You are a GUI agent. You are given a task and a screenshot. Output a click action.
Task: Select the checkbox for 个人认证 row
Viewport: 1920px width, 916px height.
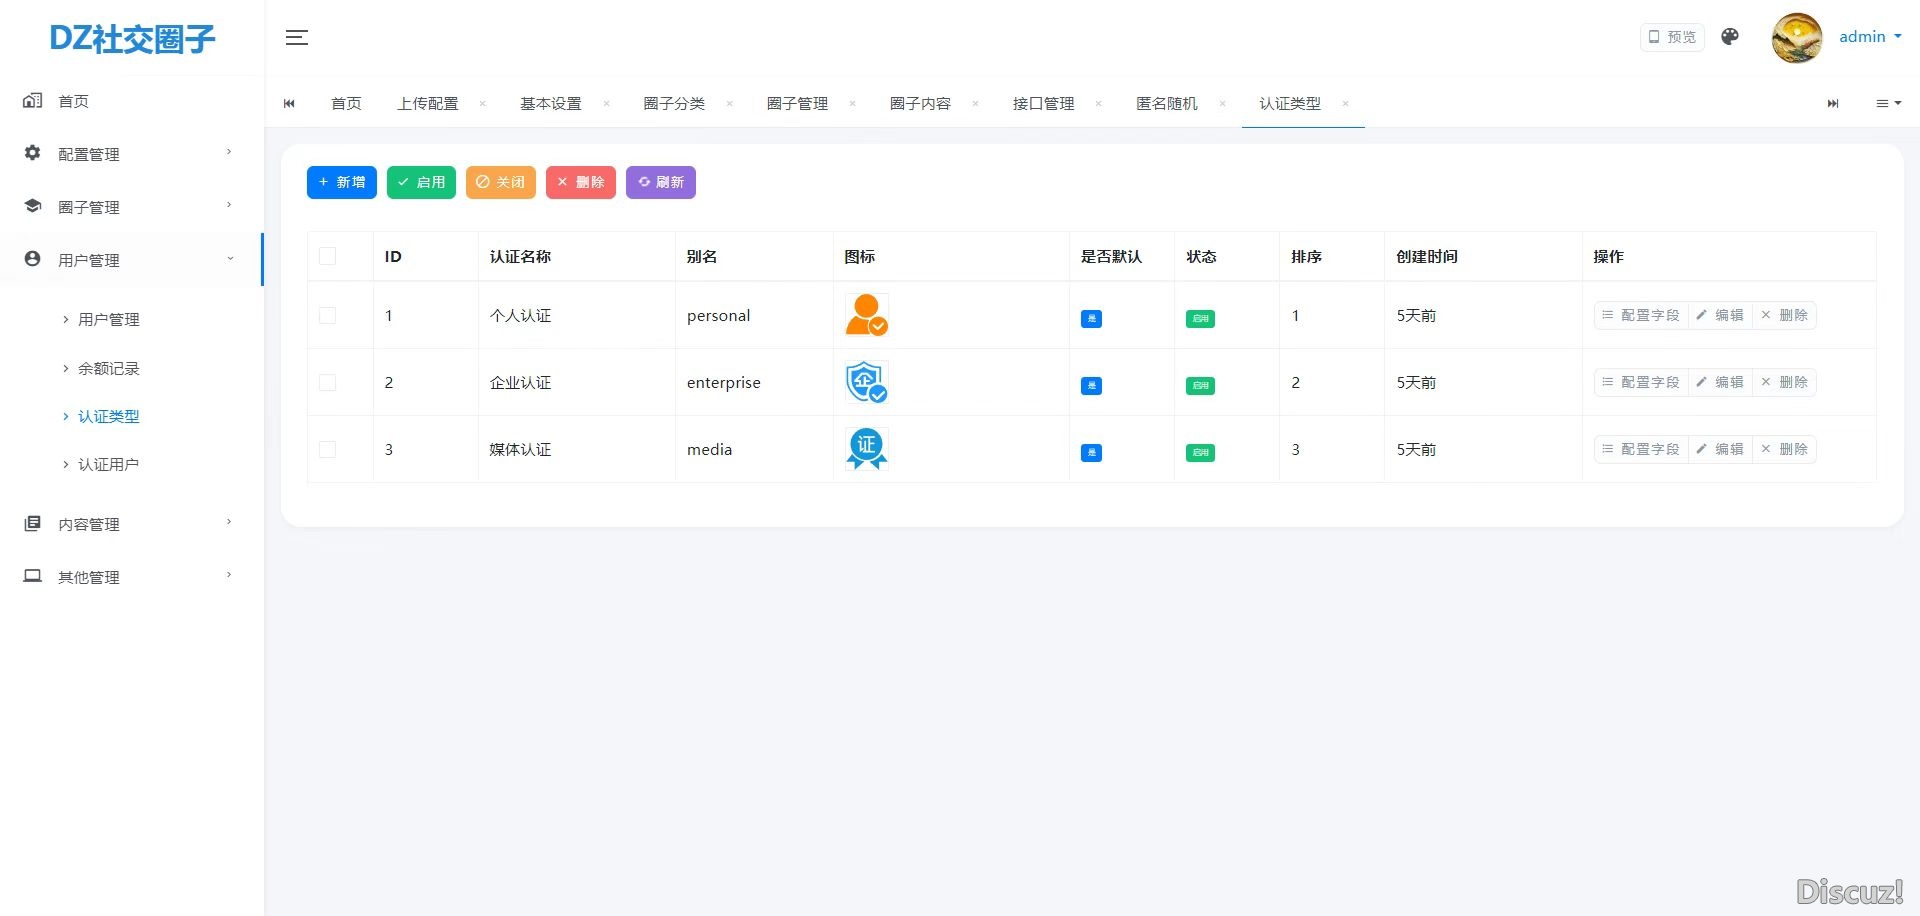(327, 316)
